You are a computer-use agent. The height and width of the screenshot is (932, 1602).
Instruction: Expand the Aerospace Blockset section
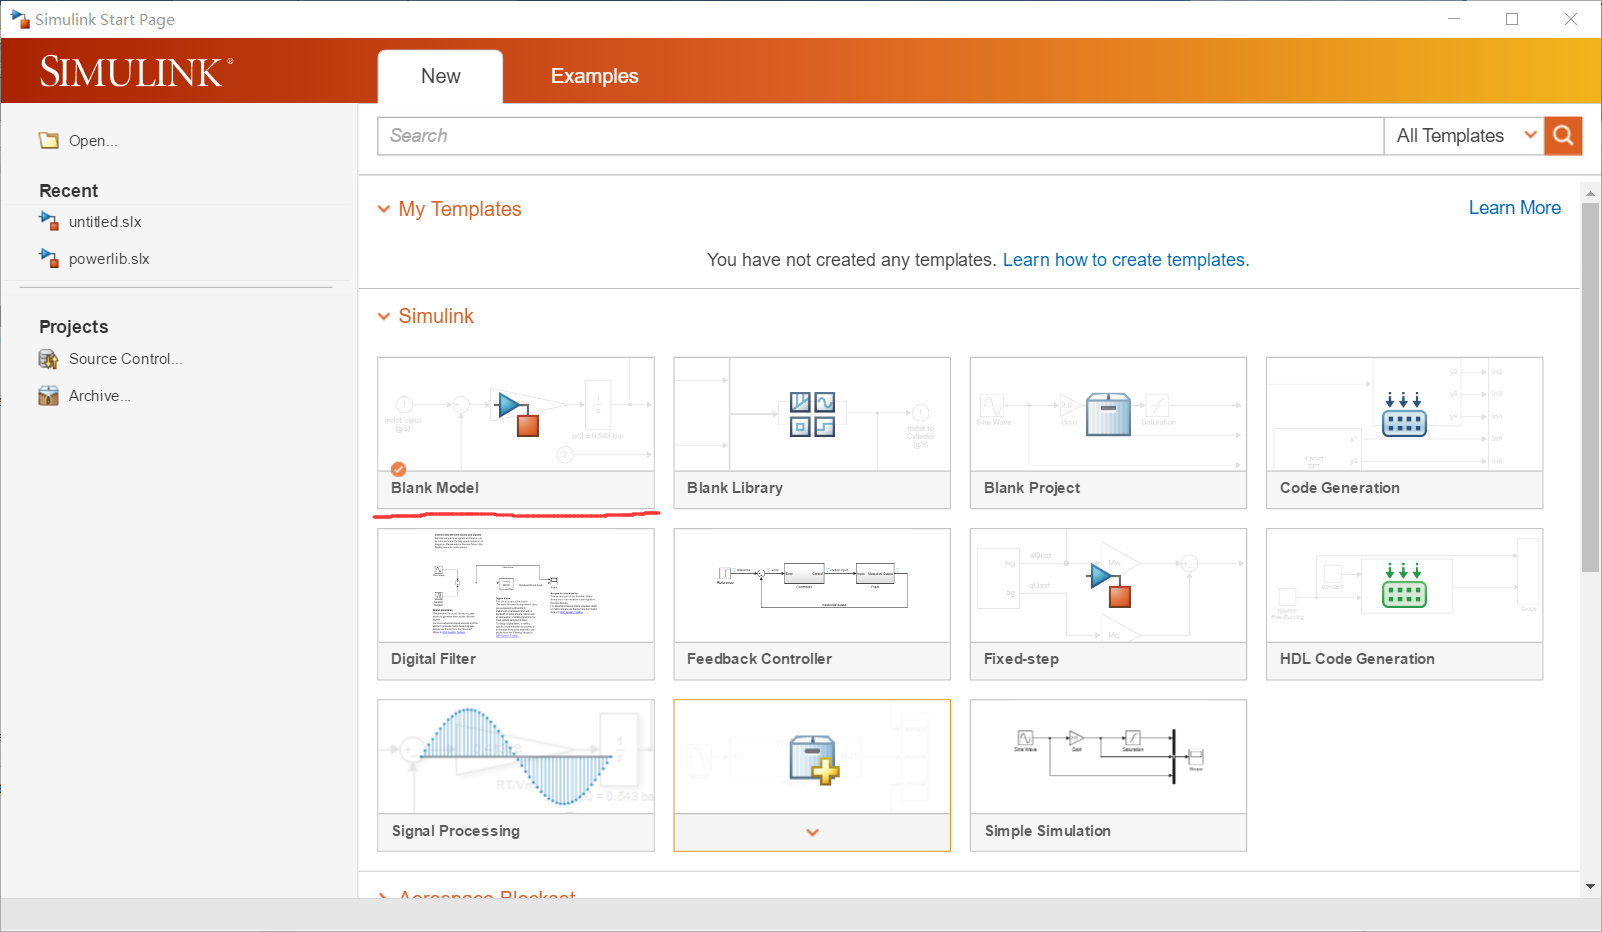[x=384, y=895]
